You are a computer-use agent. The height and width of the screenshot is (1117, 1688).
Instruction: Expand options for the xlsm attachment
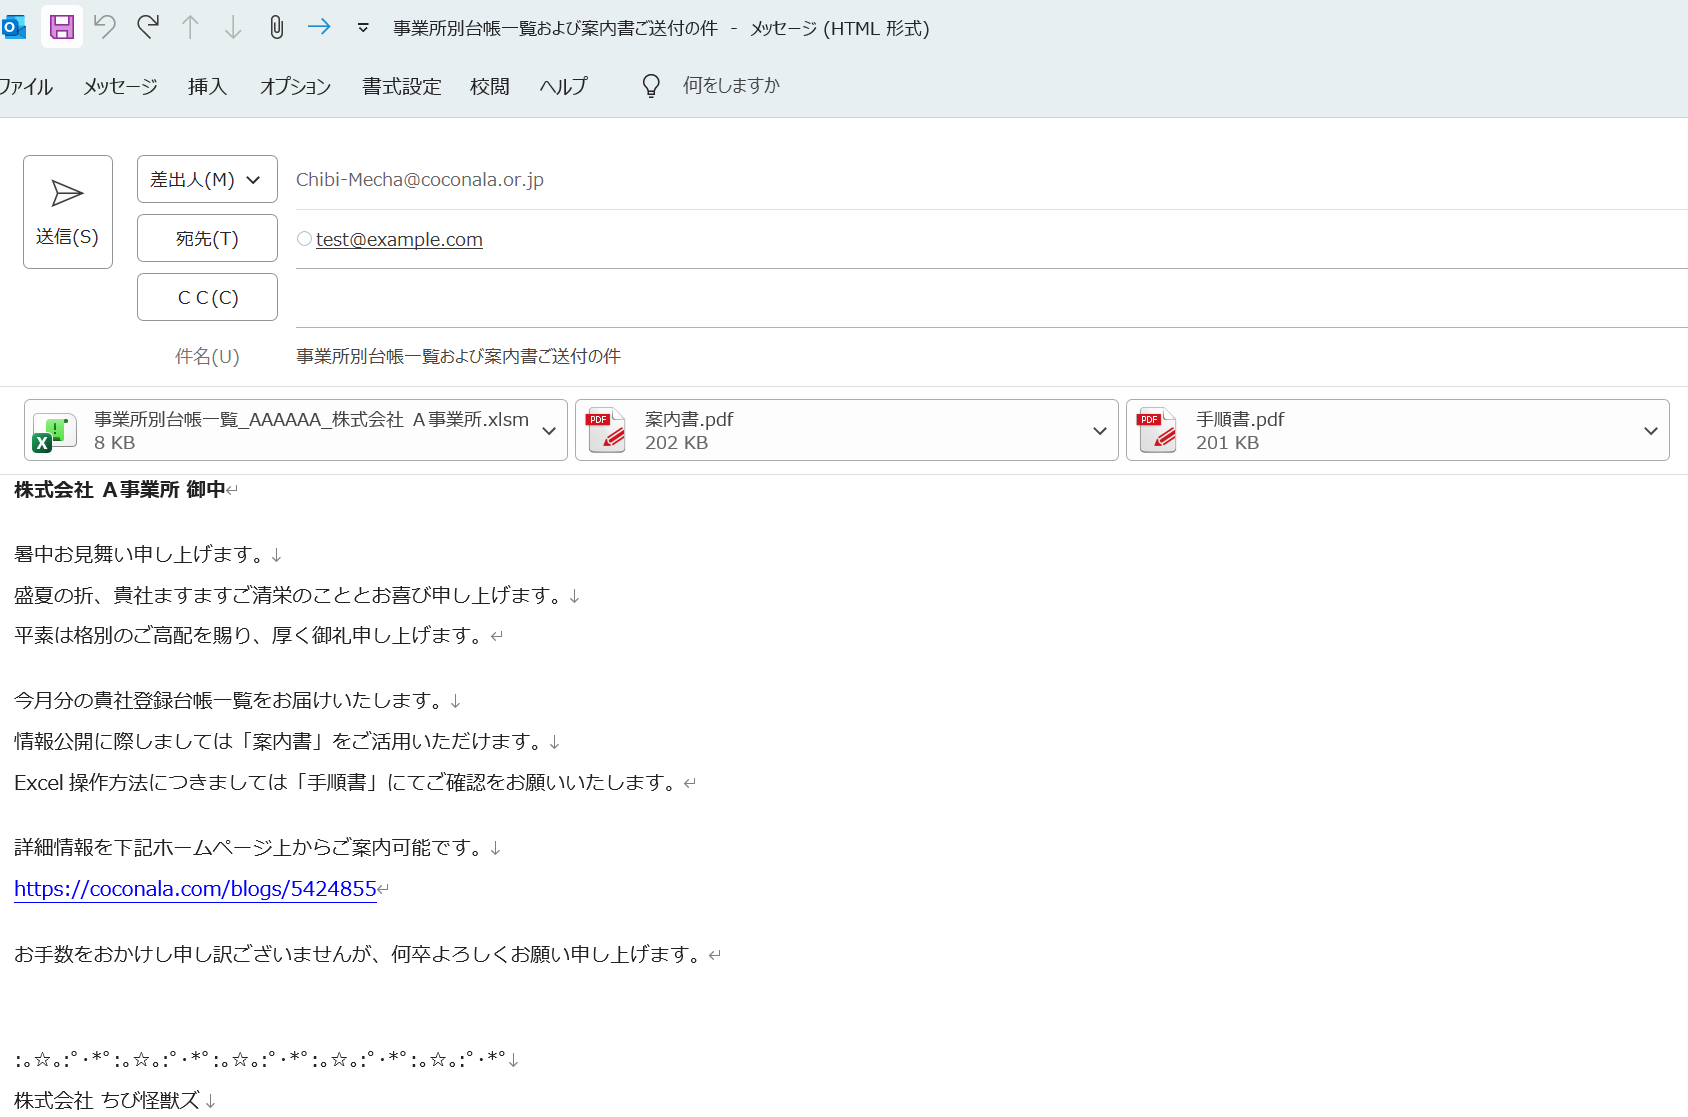tap(549, 431)
